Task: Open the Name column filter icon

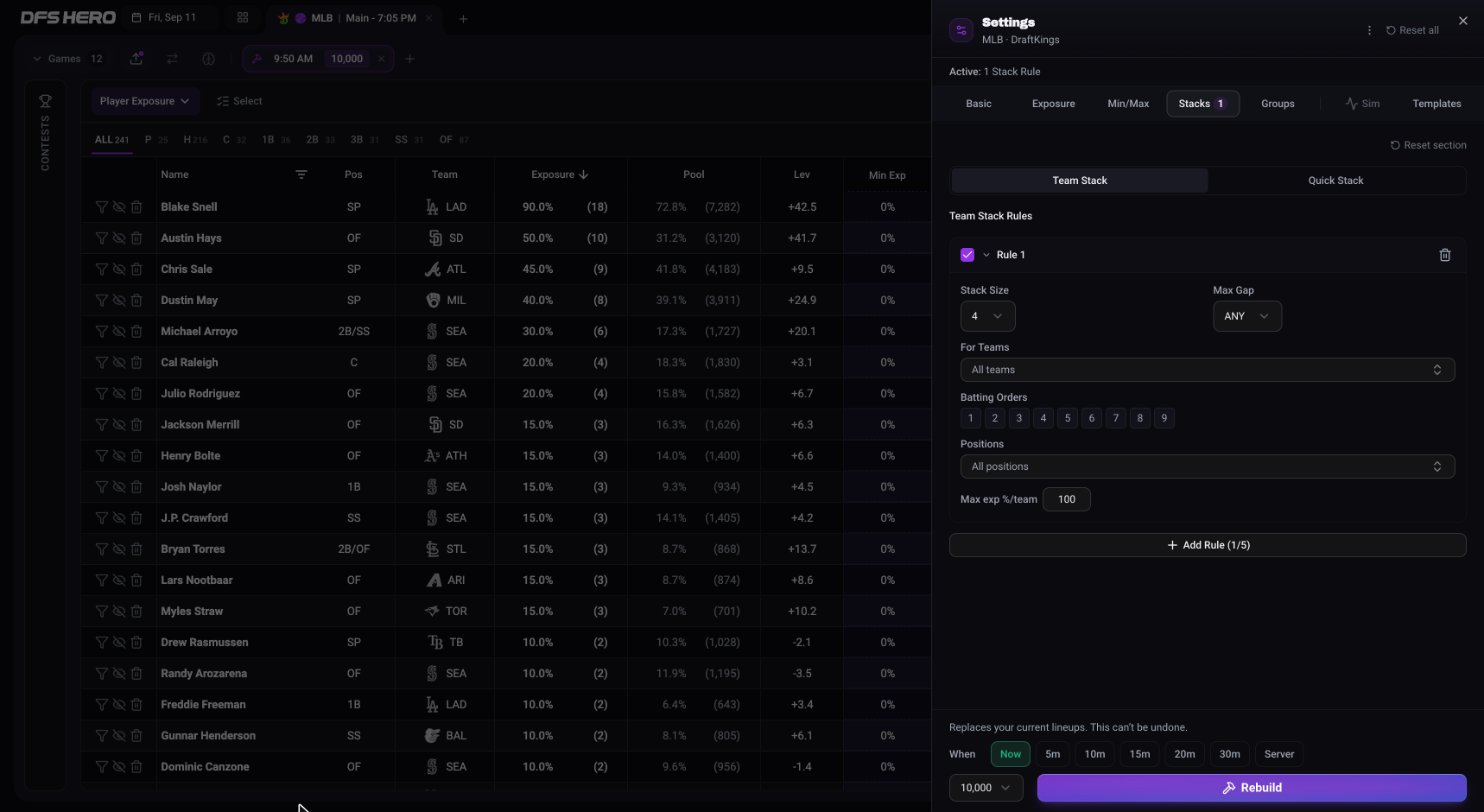Action: tap(301, 174)
